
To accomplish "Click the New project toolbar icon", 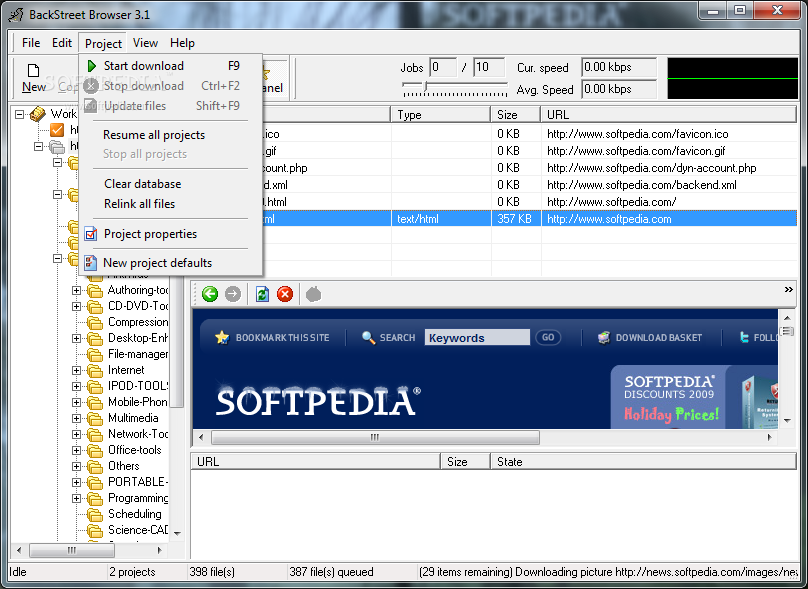I will click(33, 71).
